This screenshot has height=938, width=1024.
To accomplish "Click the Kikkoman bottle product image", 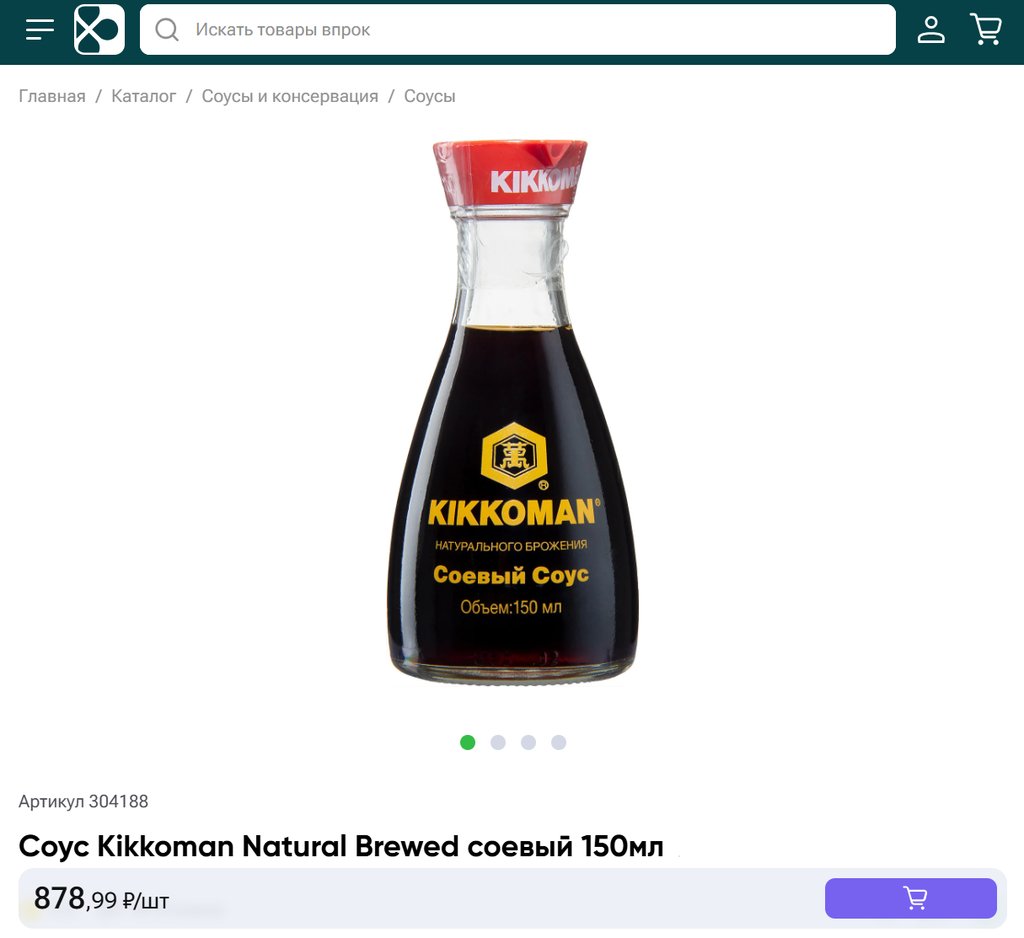I will [512, 412].
